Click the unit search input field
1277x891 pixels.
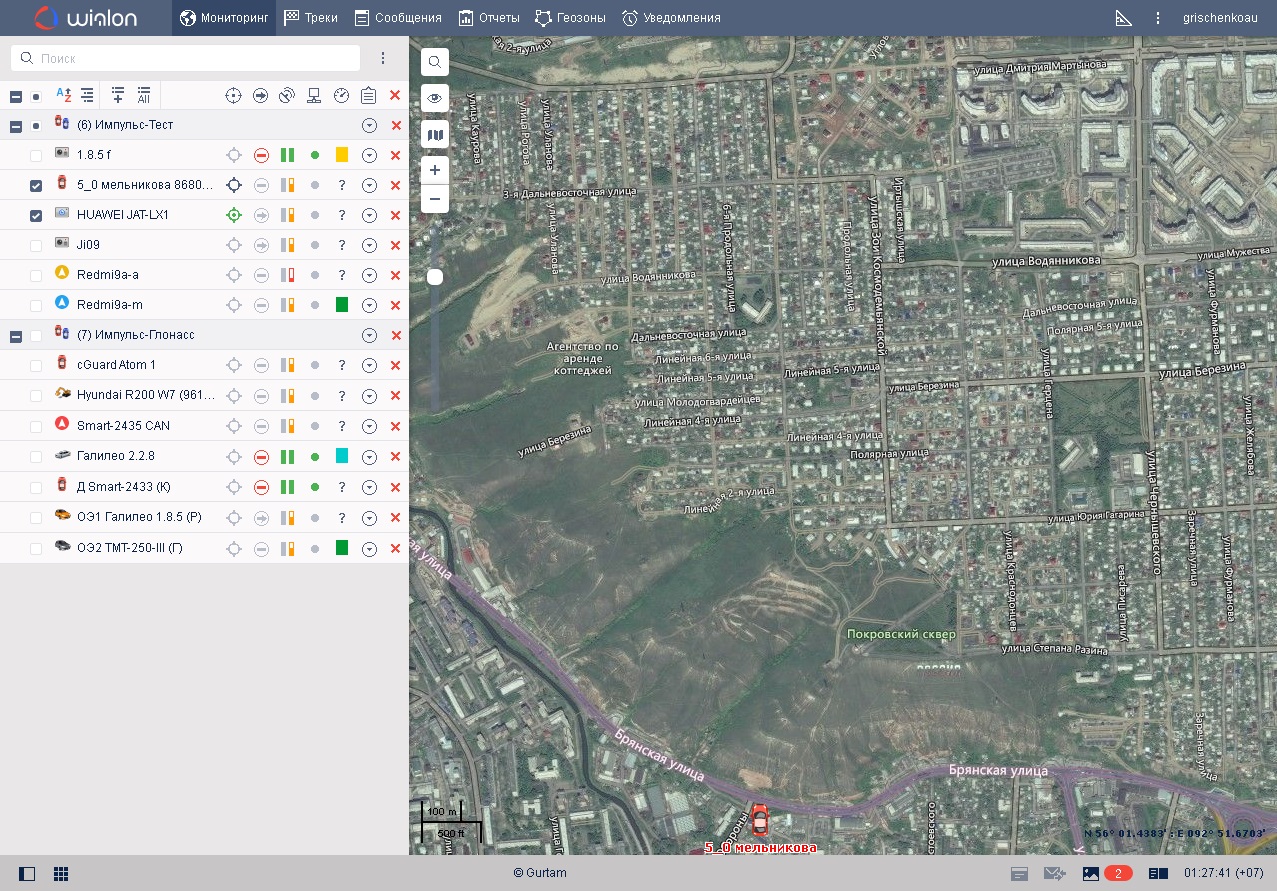pos(185,58)
